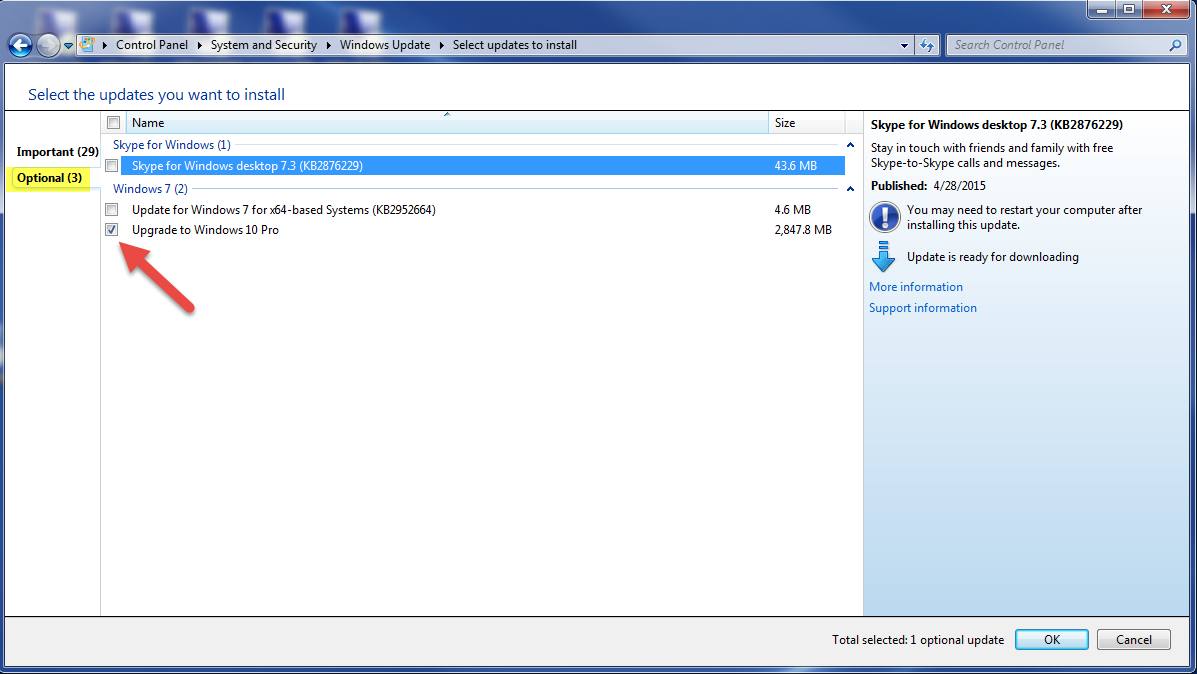Collapse the Windows 7 (2) group
Screen dimensions: 1197x674
point(850,189)
